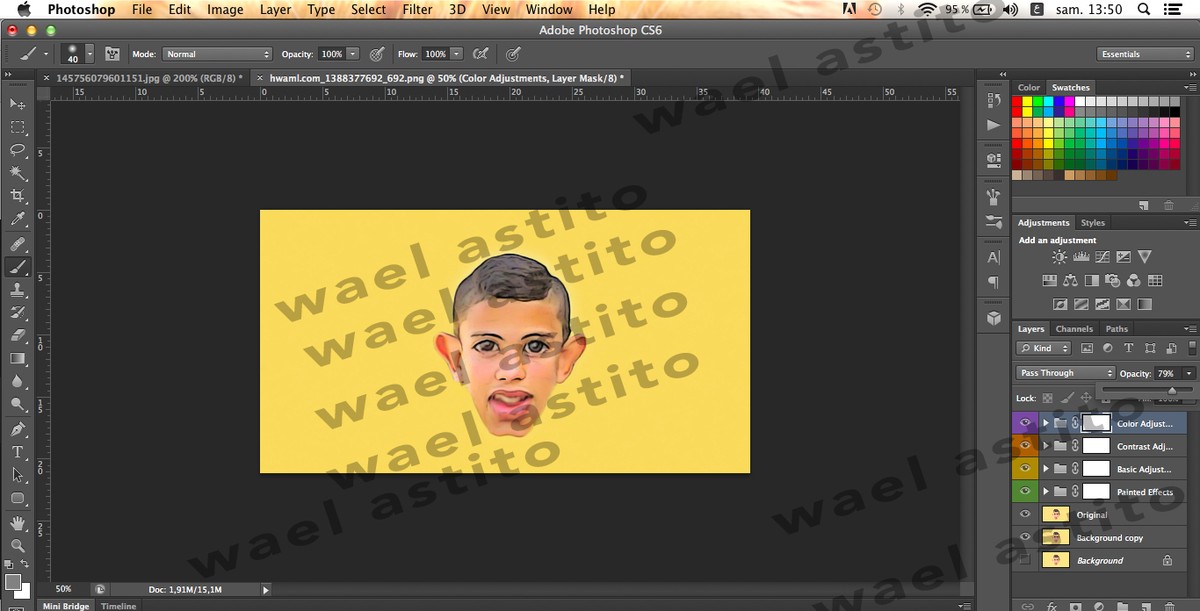This screenshot has width=1200, height=611.
Task: Select the Hand tool
Action: (18, 523)
